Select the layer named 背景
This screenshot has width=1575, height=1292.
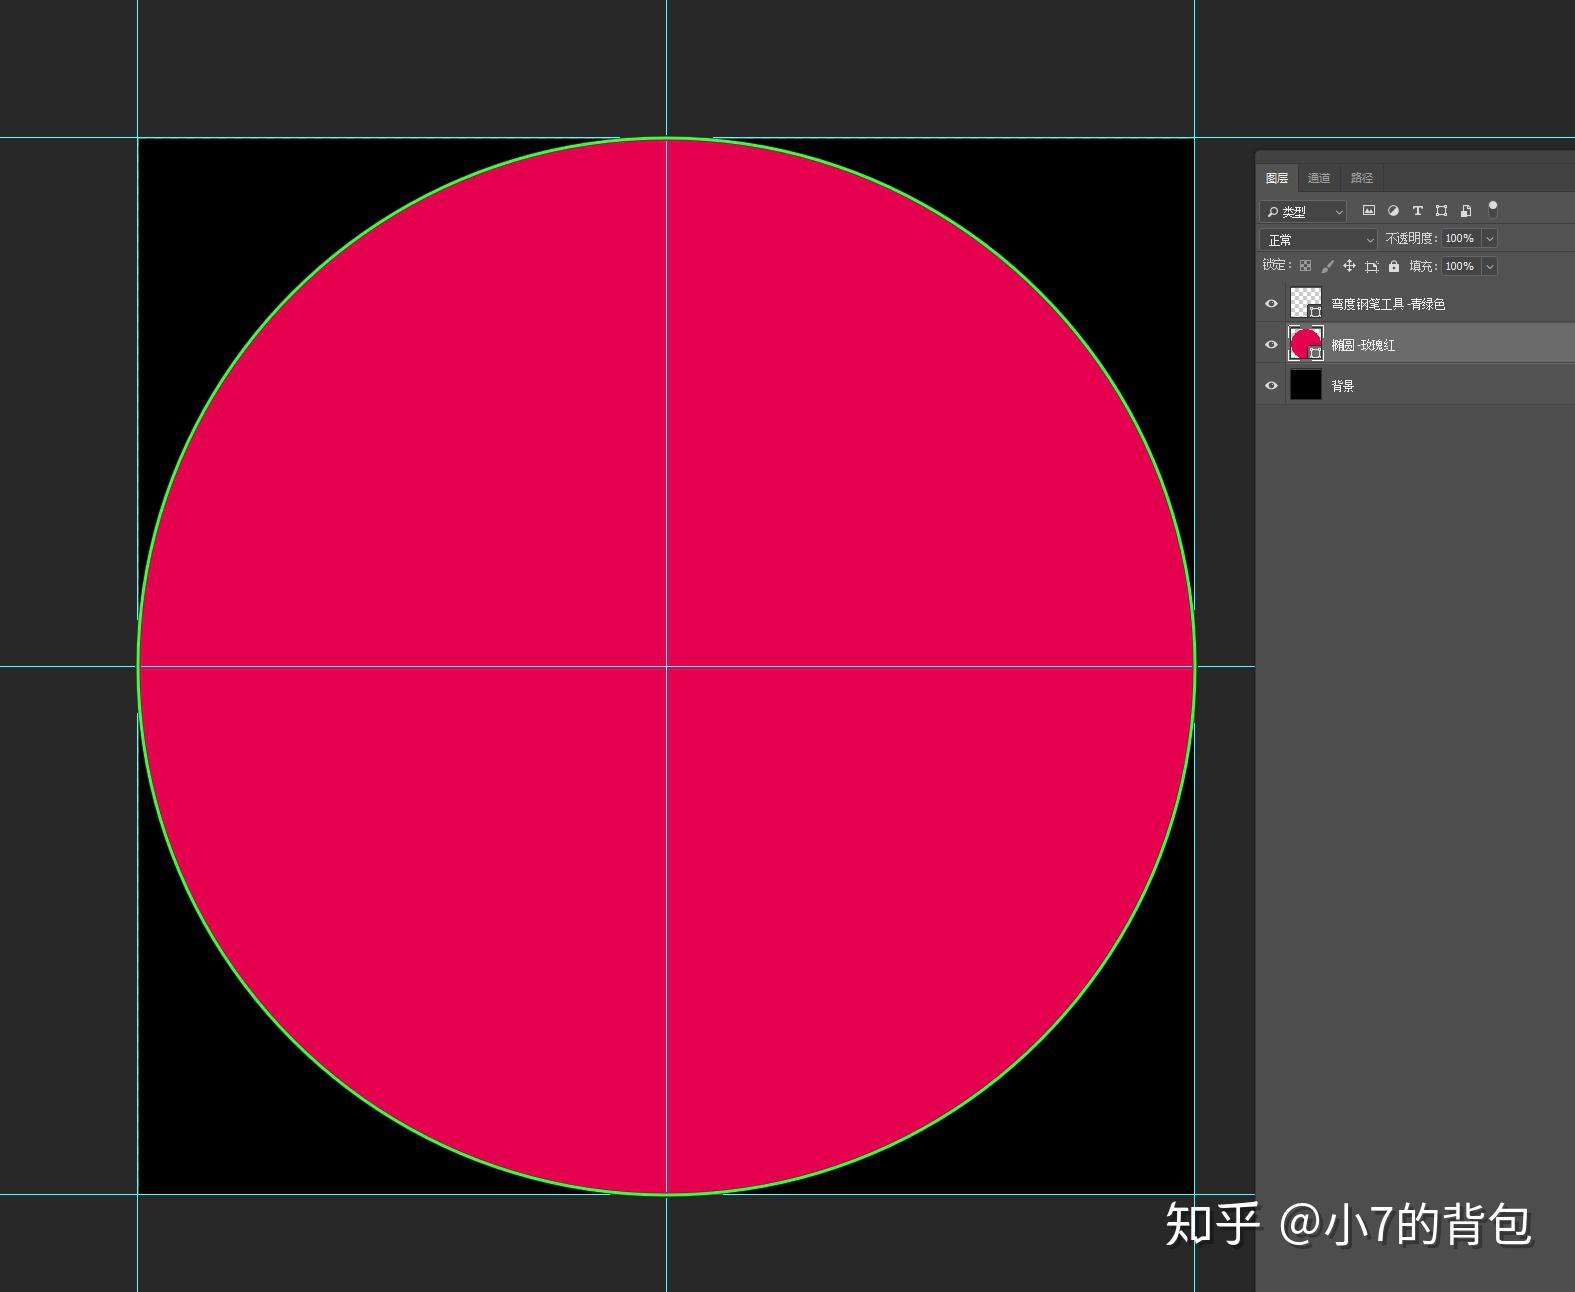coord(1342,386)
